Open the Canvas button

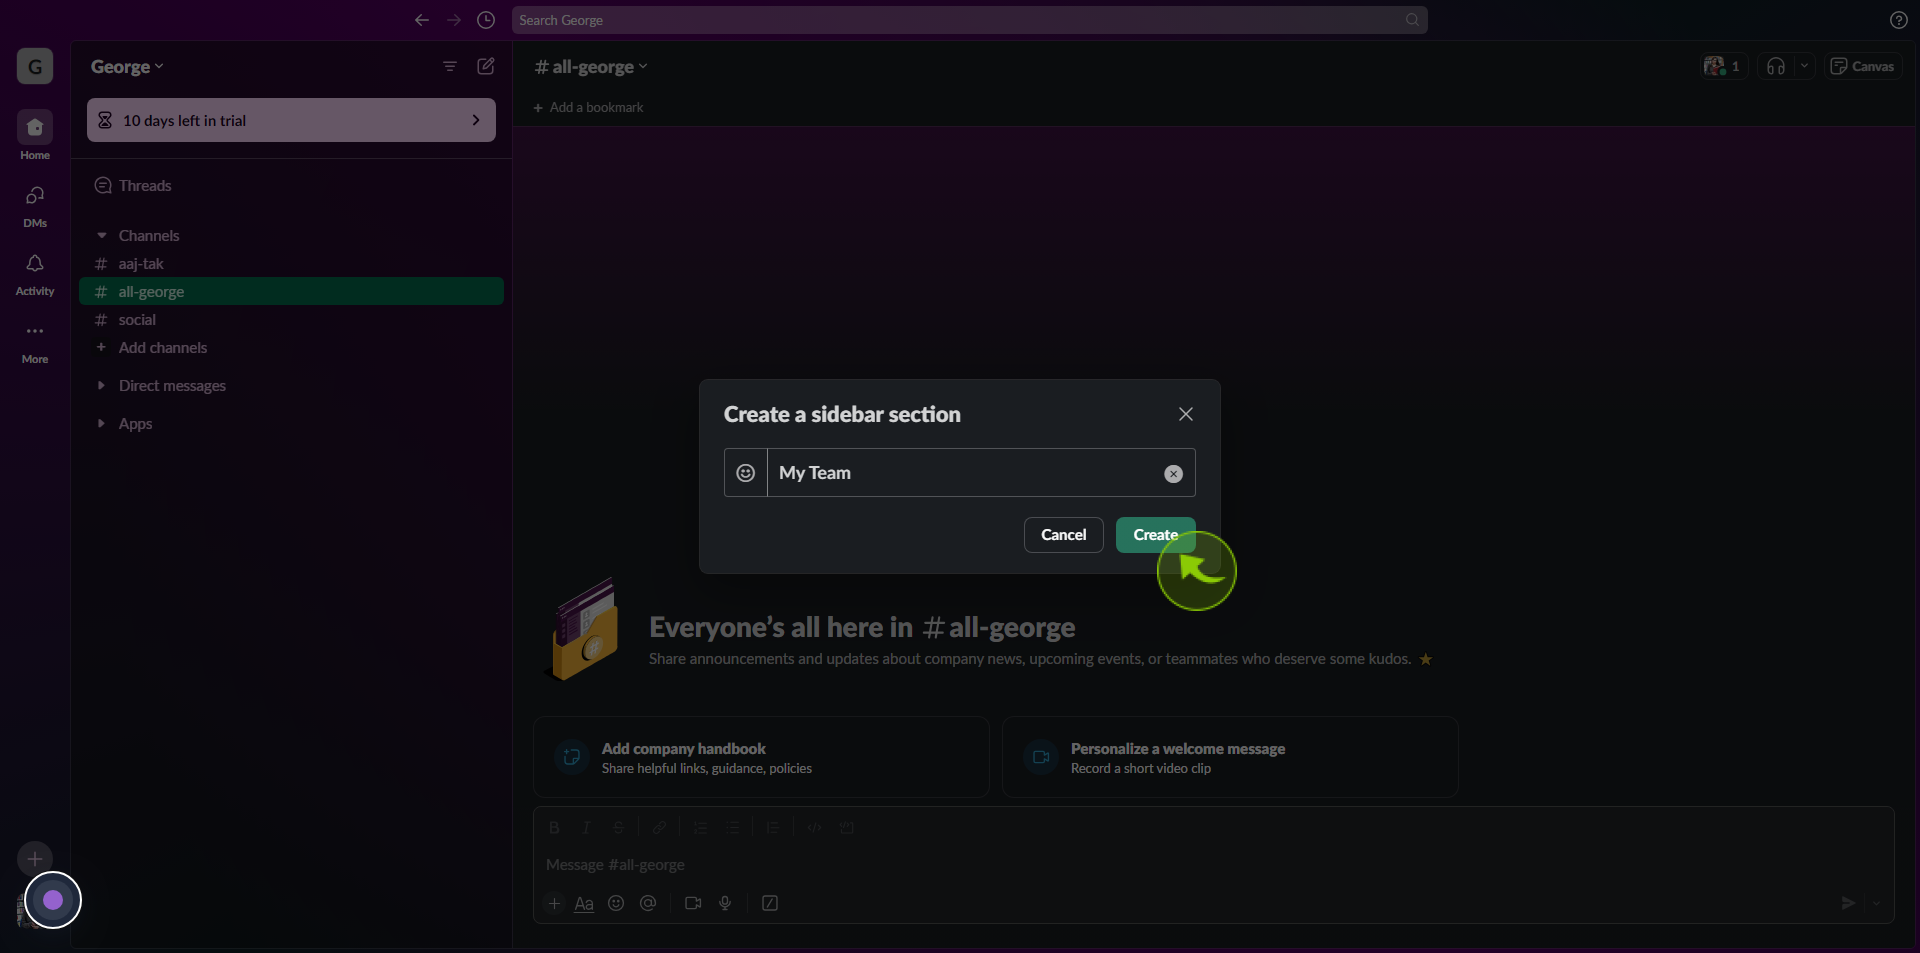click(x=1862, y=66)
